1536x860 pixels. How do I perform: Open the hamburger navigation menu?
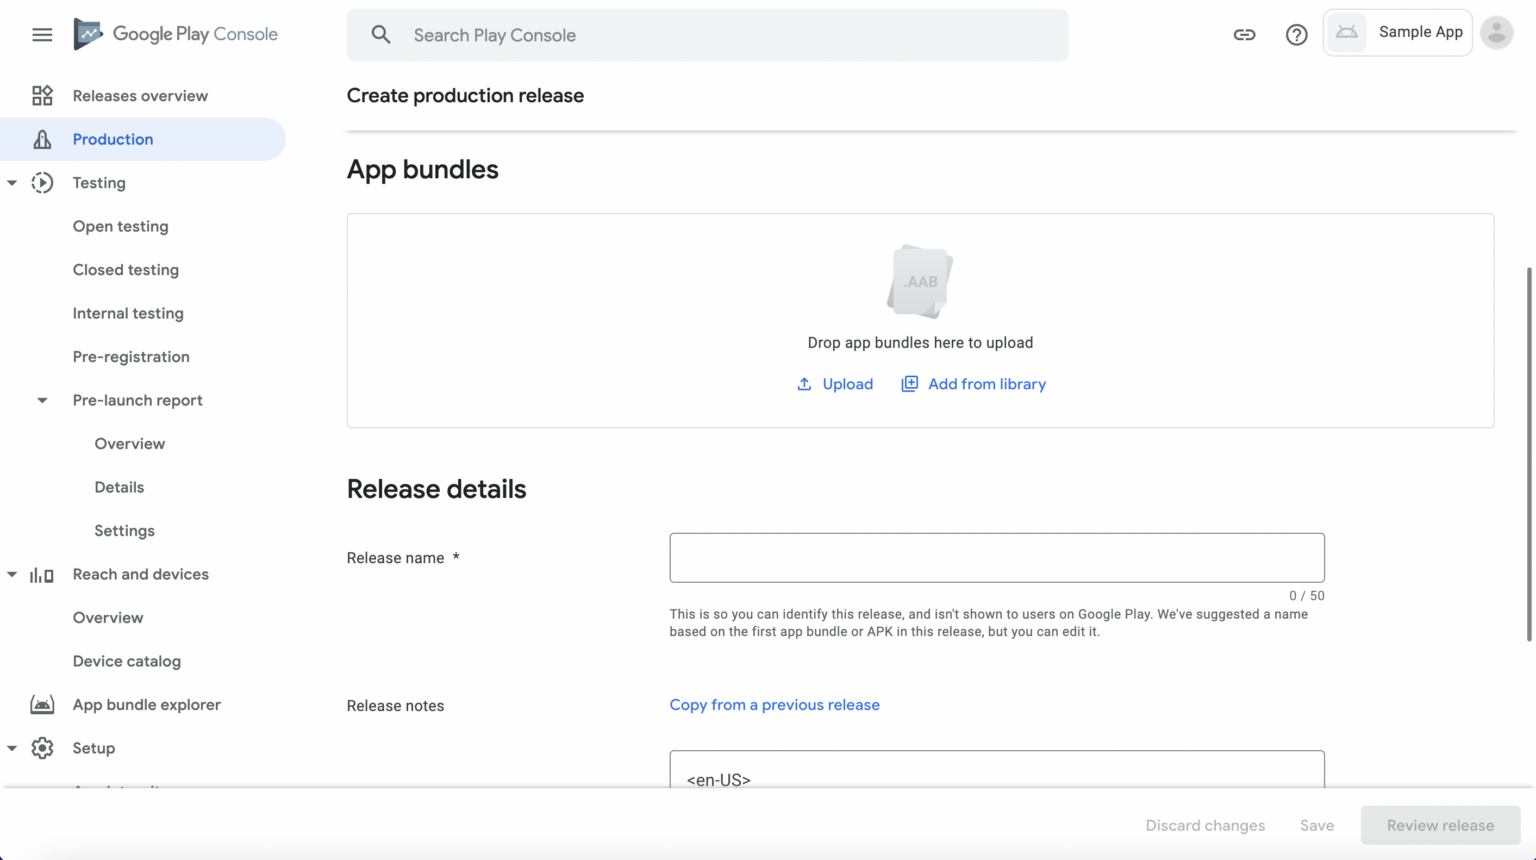click(x=42, y=35)
